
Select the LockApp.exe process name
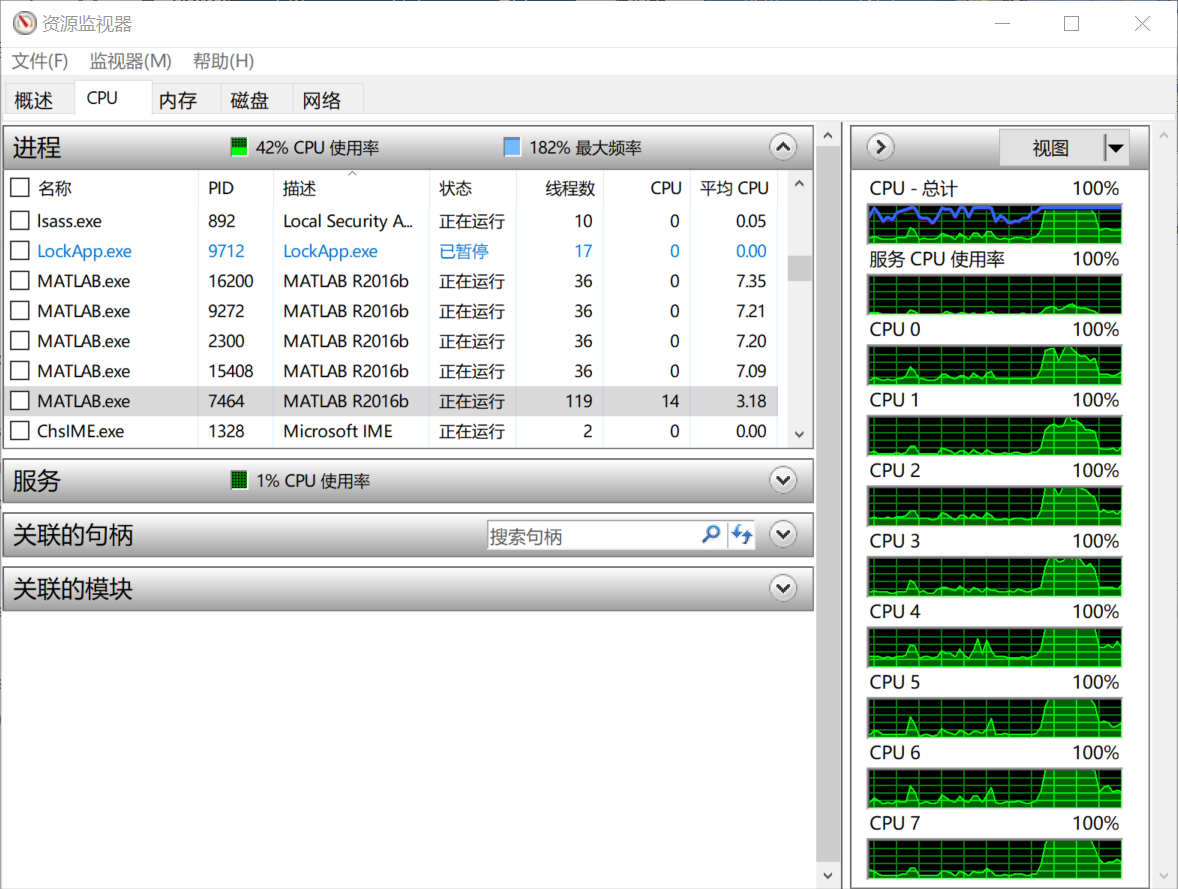pos(84,251)
